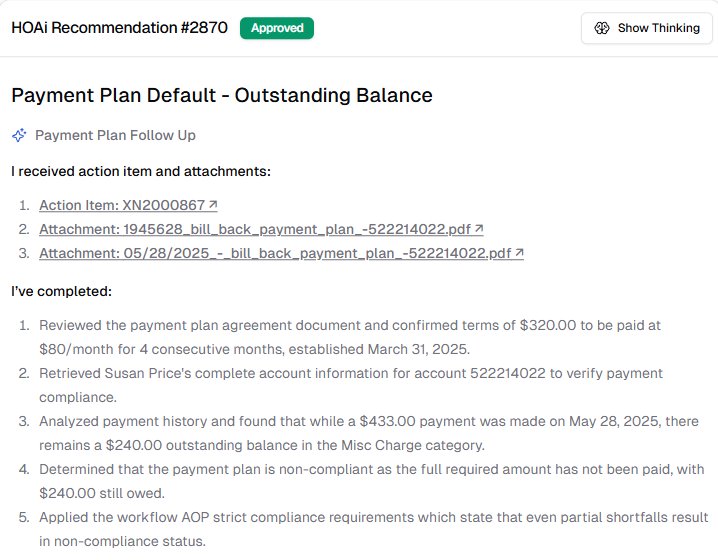This screenshot has width=718, height=560.
Task: Click the brain icon in Show Thinking
Action: click(x=602, y=28)
